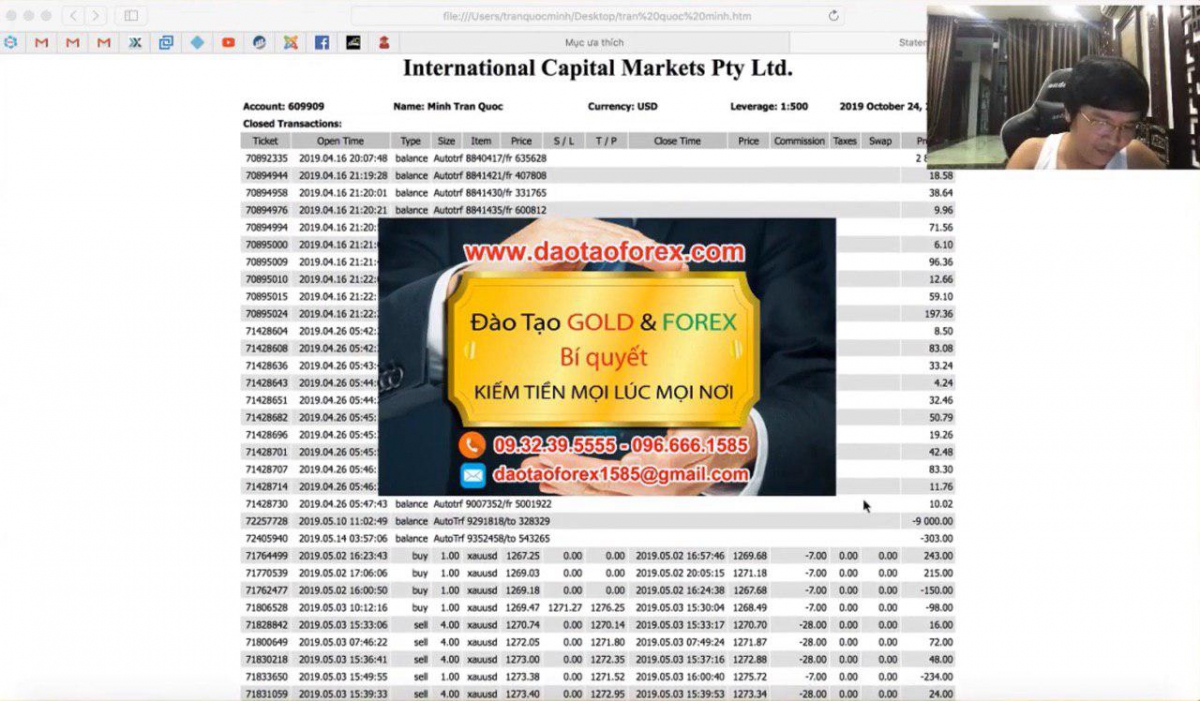Open the middle Gmail bookmark
Viewport: 1200px width, 701px height.
[x=72, y=43]
